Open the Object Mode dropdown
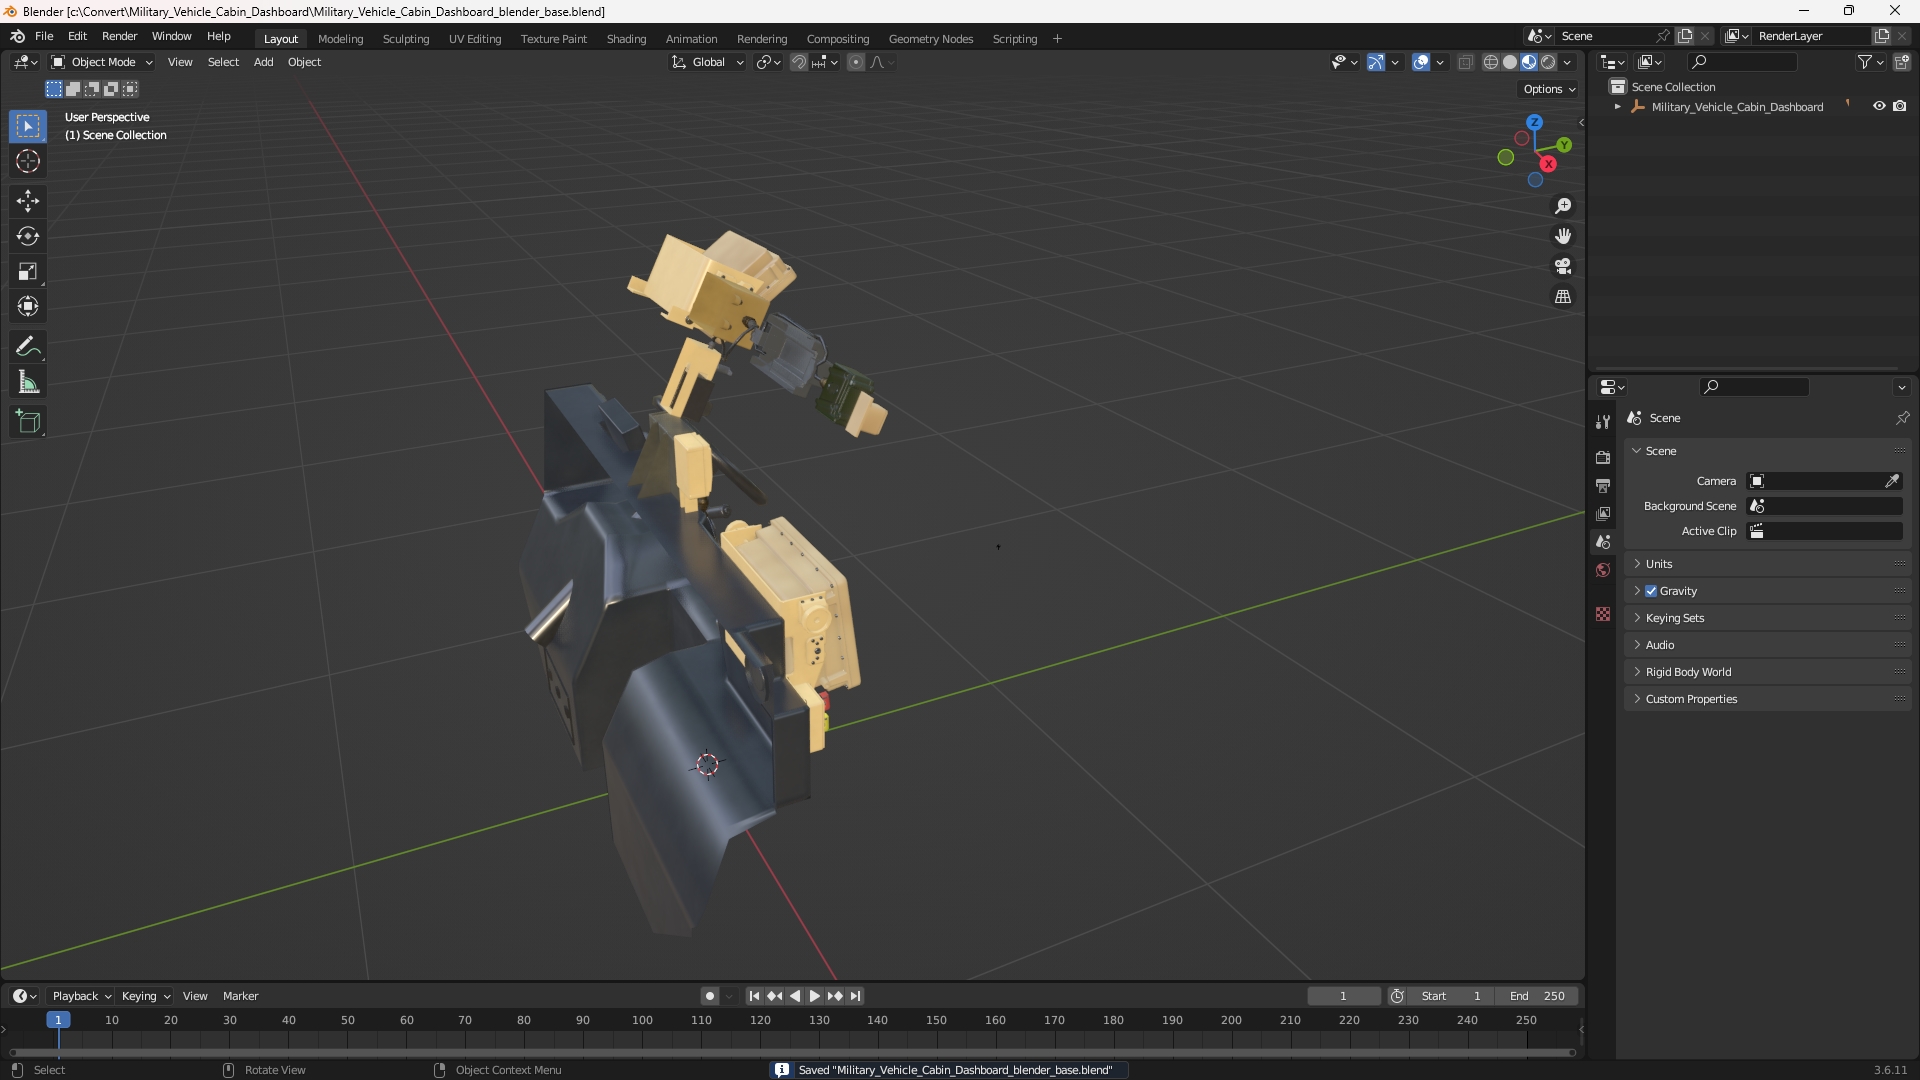The height and width of the screenshot is (1080, 1920). tap(102, 62)
